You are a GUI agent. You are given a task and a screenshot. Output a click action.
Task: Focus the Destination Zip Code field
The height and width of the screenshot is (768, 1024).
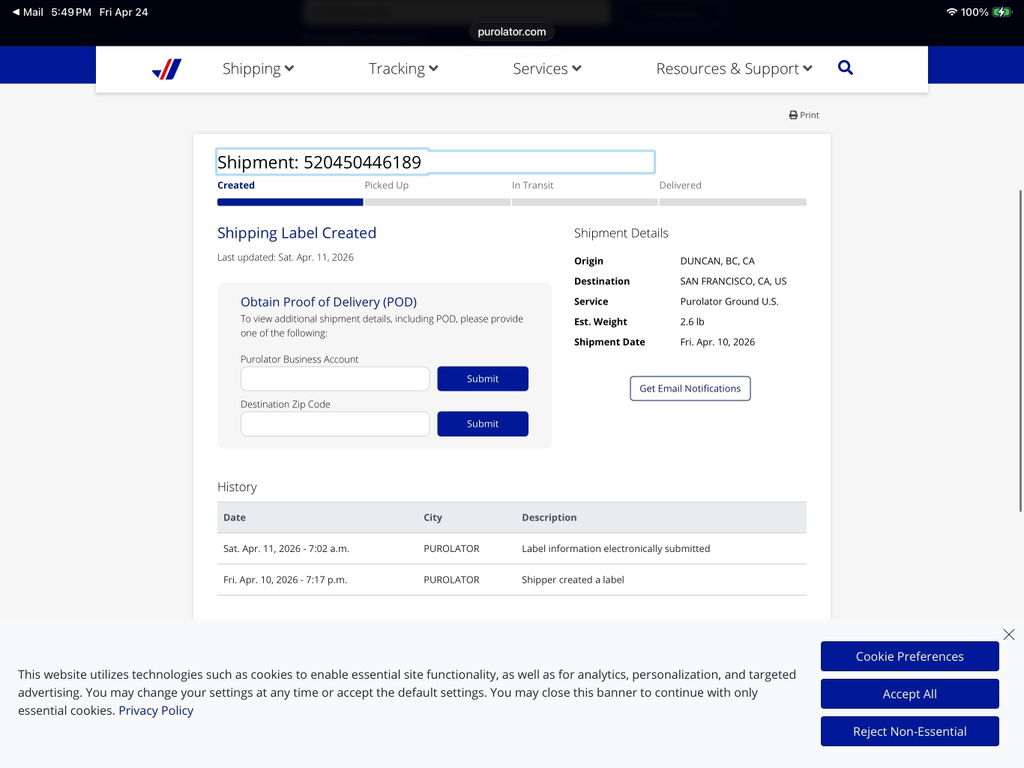[x=335, y=424]
